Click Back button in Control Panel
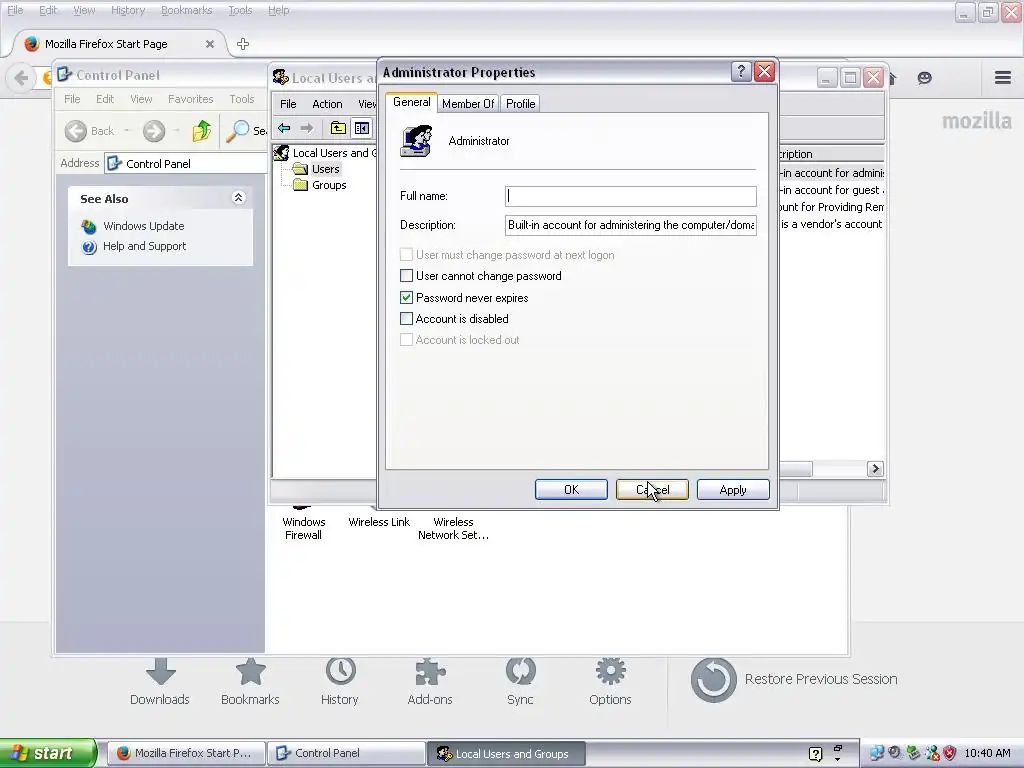The width and height of the screenshot is (1024, 768). [x=89, y=131]
